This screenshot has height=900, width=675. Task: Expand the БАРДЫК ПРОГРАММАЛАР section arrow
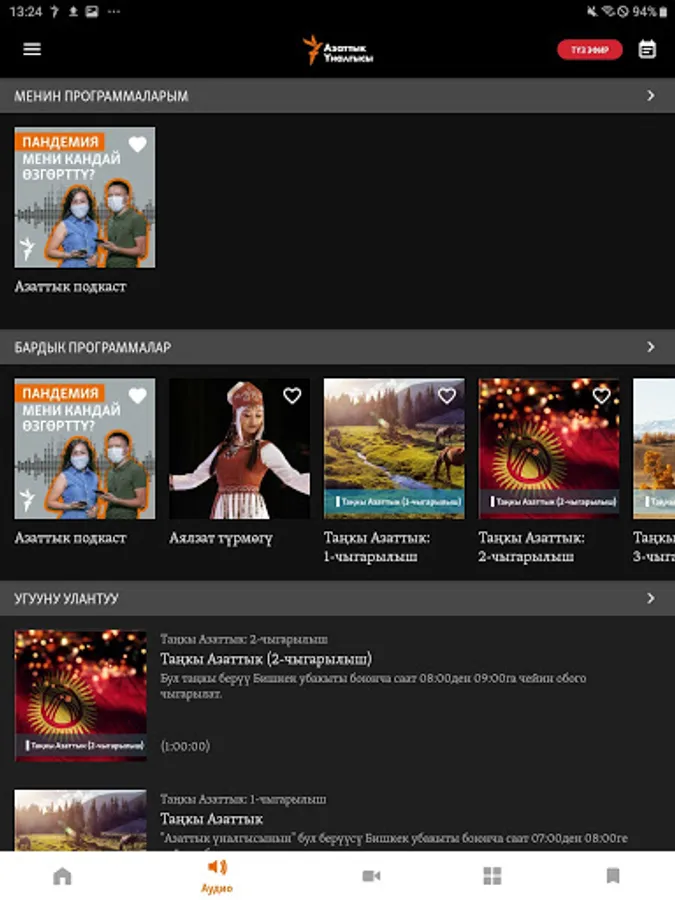(x=650, y=347)
